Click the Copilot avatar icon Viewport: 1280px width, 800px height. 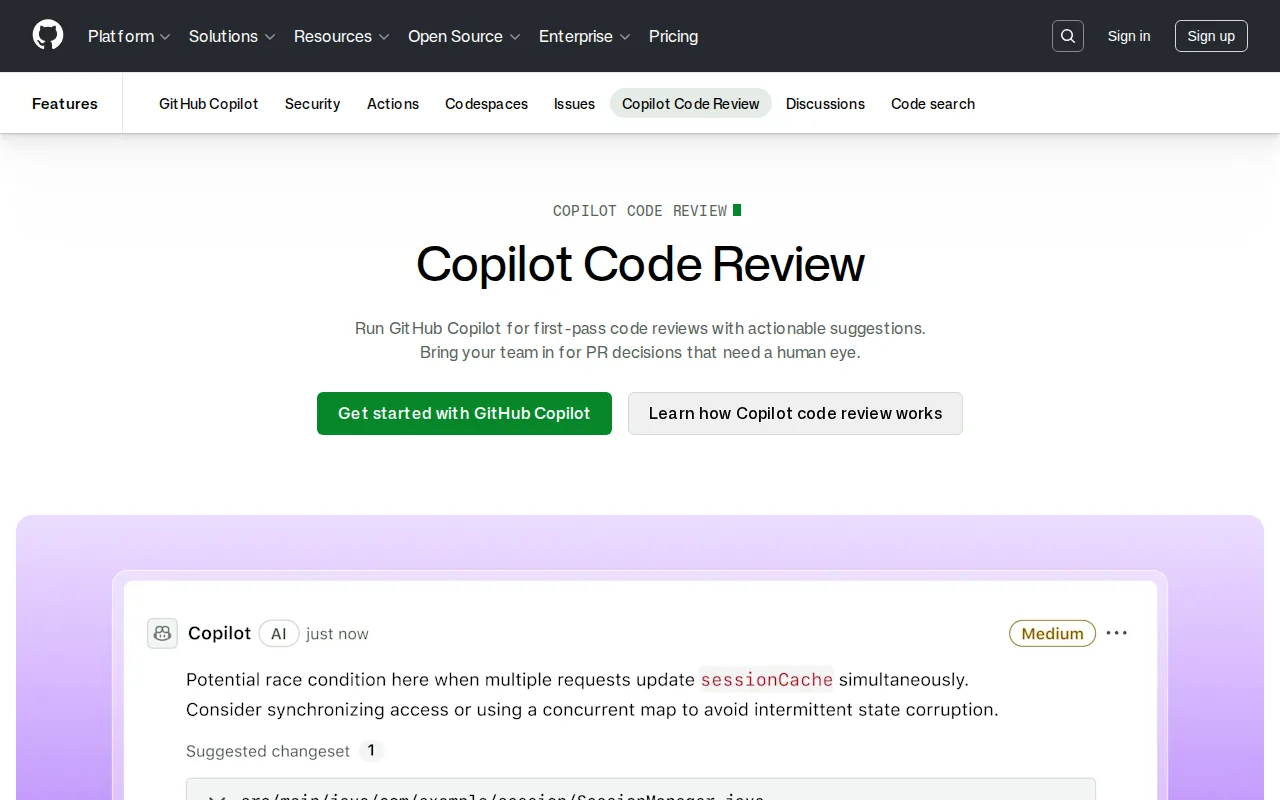click(162, 633)
